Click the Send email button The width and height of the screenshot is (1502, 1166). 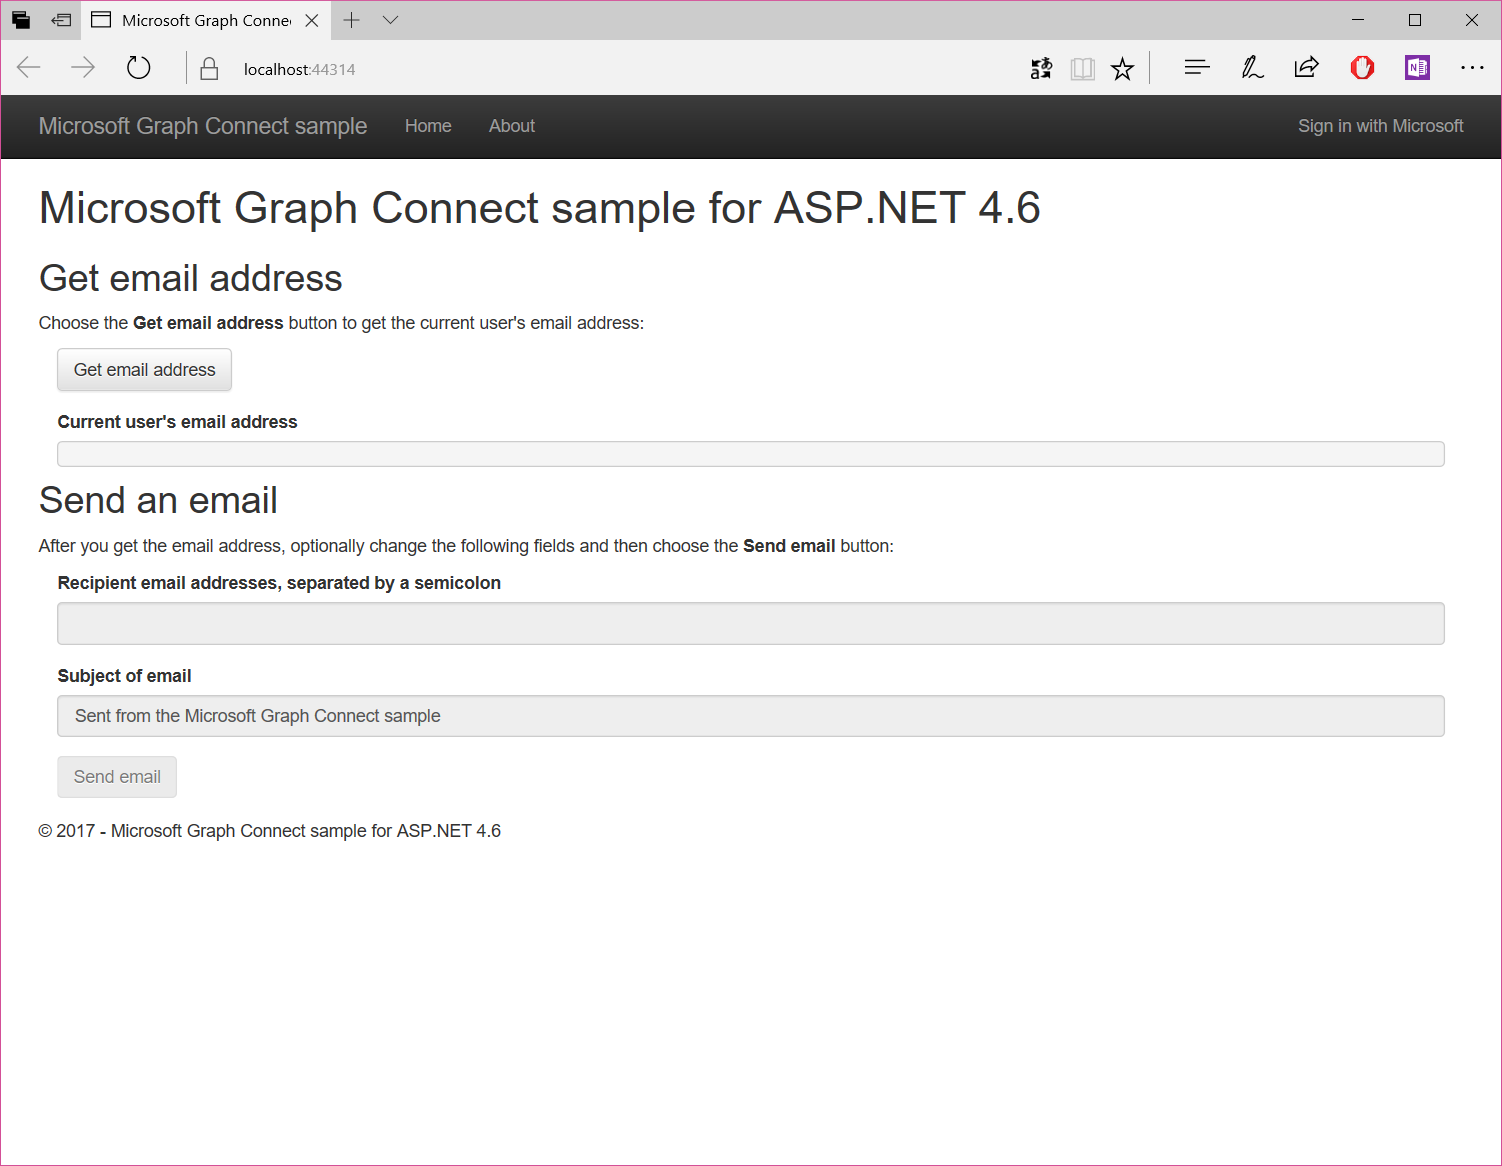click(117, 777)
